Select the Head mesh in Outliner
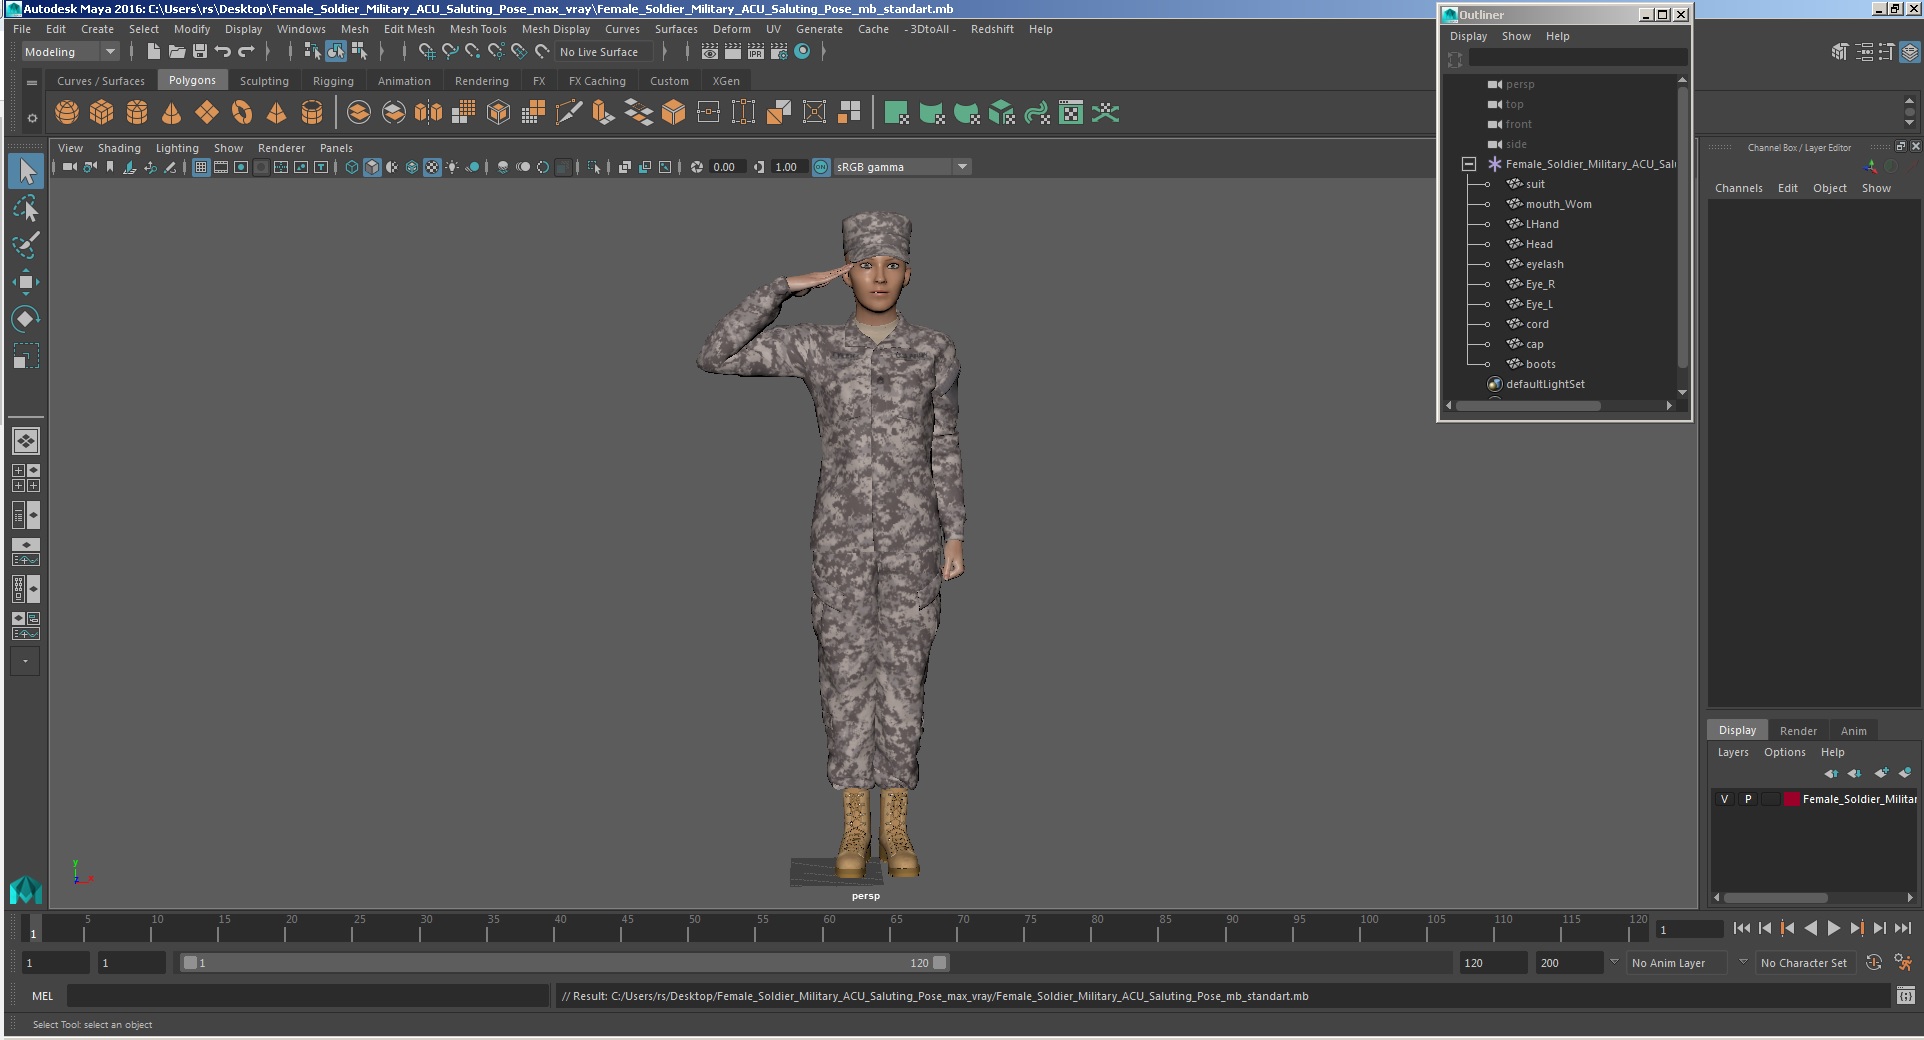The image size is (1924, 1040). coord(1539,244)
